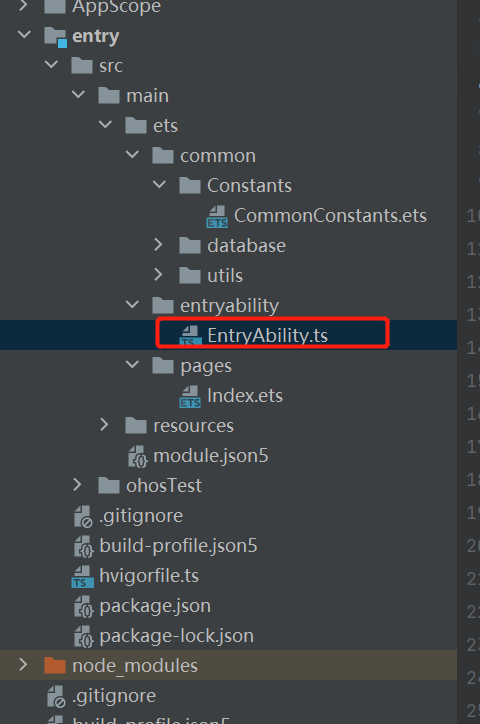The height and width of the screenshot is (724, 480).
Task: Expand the node_modules folder
Action: pyautogui.click(x=23, y=665)
